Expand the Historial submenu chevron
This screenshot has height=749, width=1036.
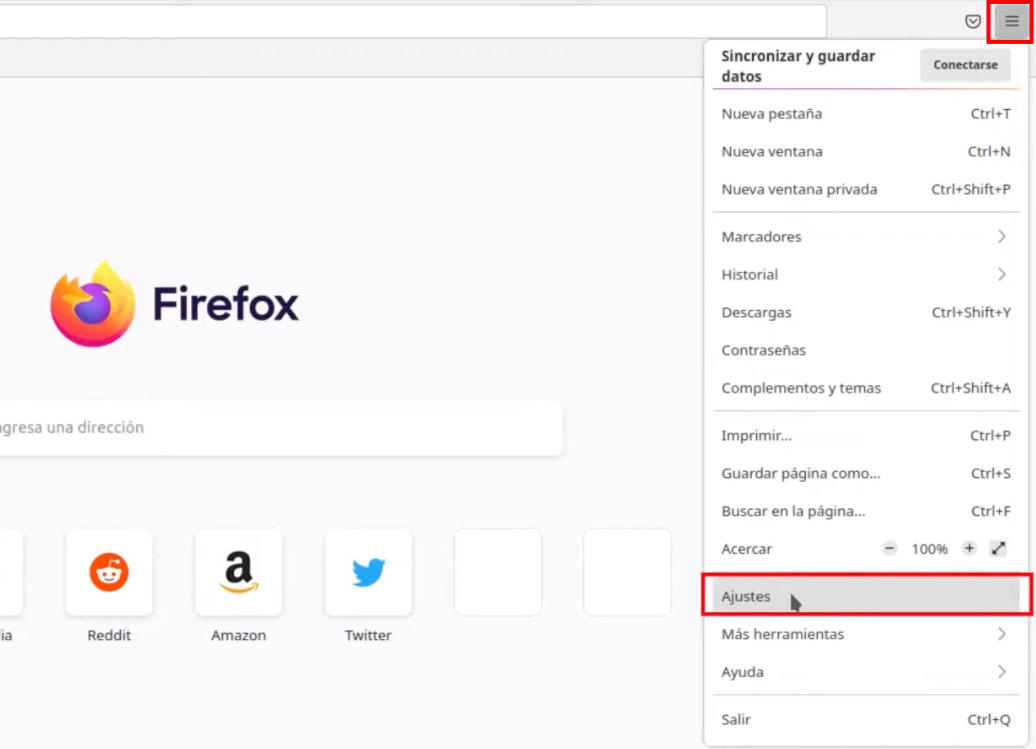click(1002, 274)
